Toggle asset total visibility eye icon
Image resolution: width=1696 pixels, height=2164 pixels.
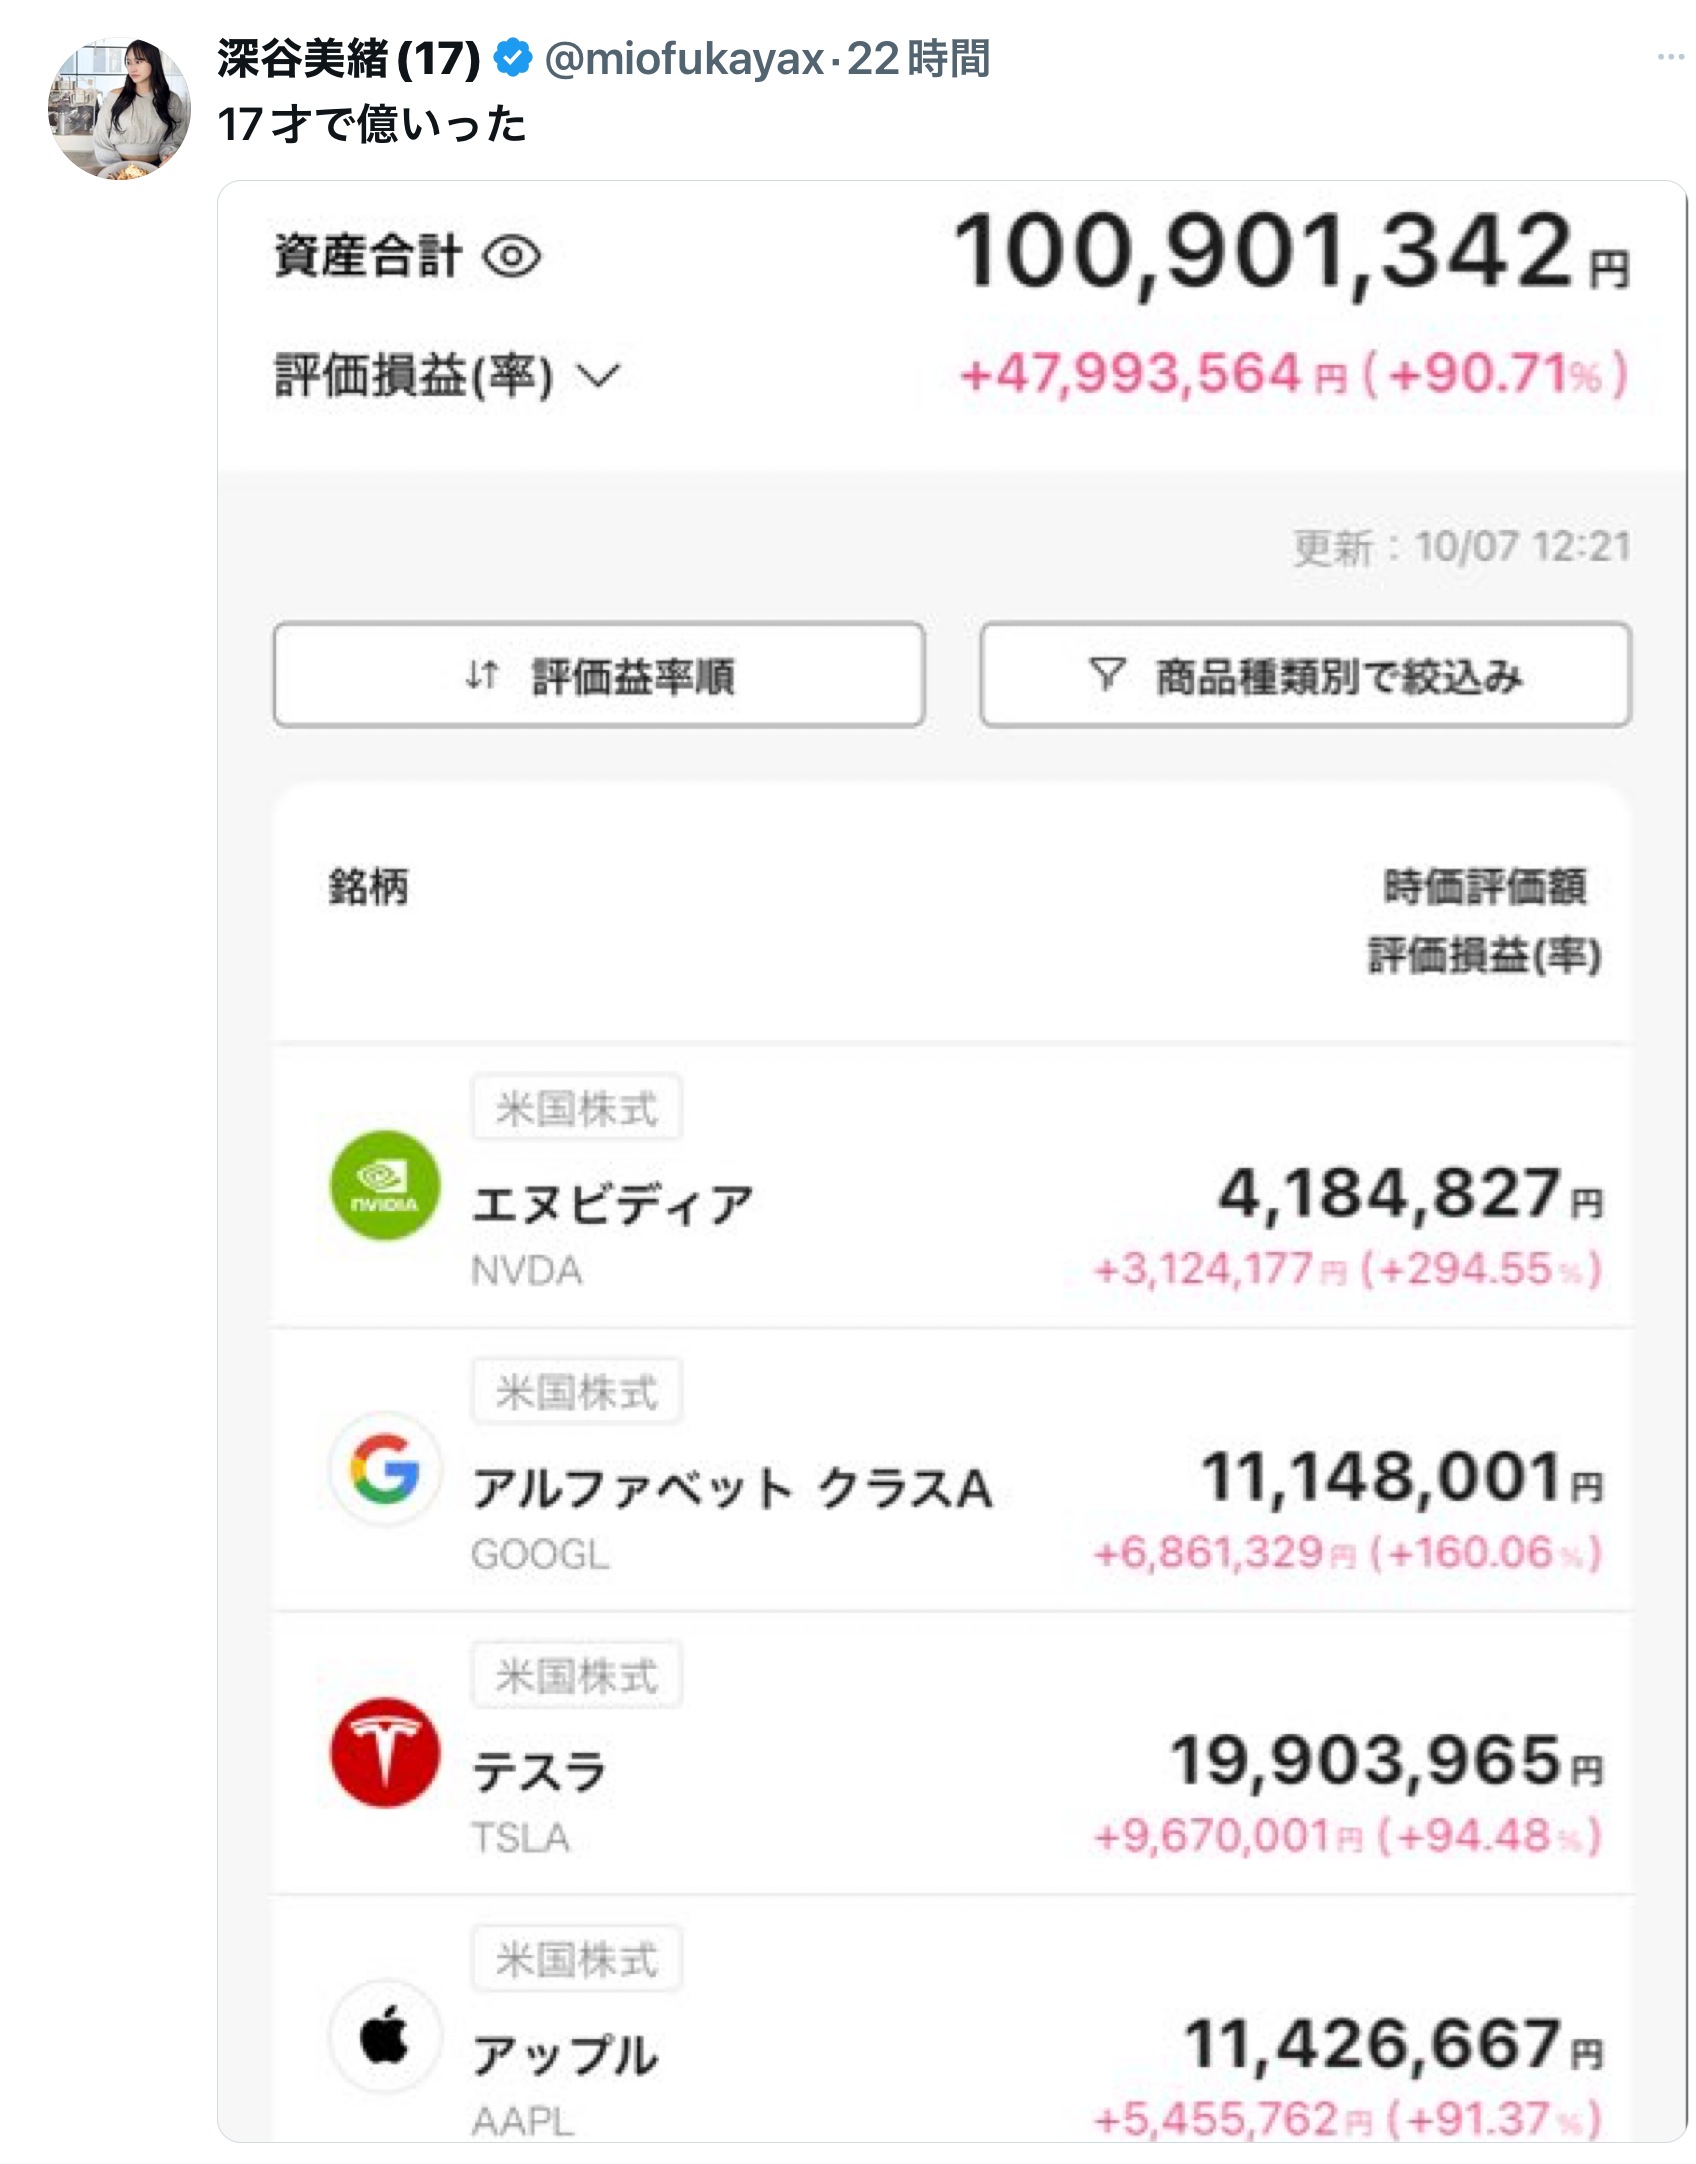pyautogui.click(x=512, y=257)
